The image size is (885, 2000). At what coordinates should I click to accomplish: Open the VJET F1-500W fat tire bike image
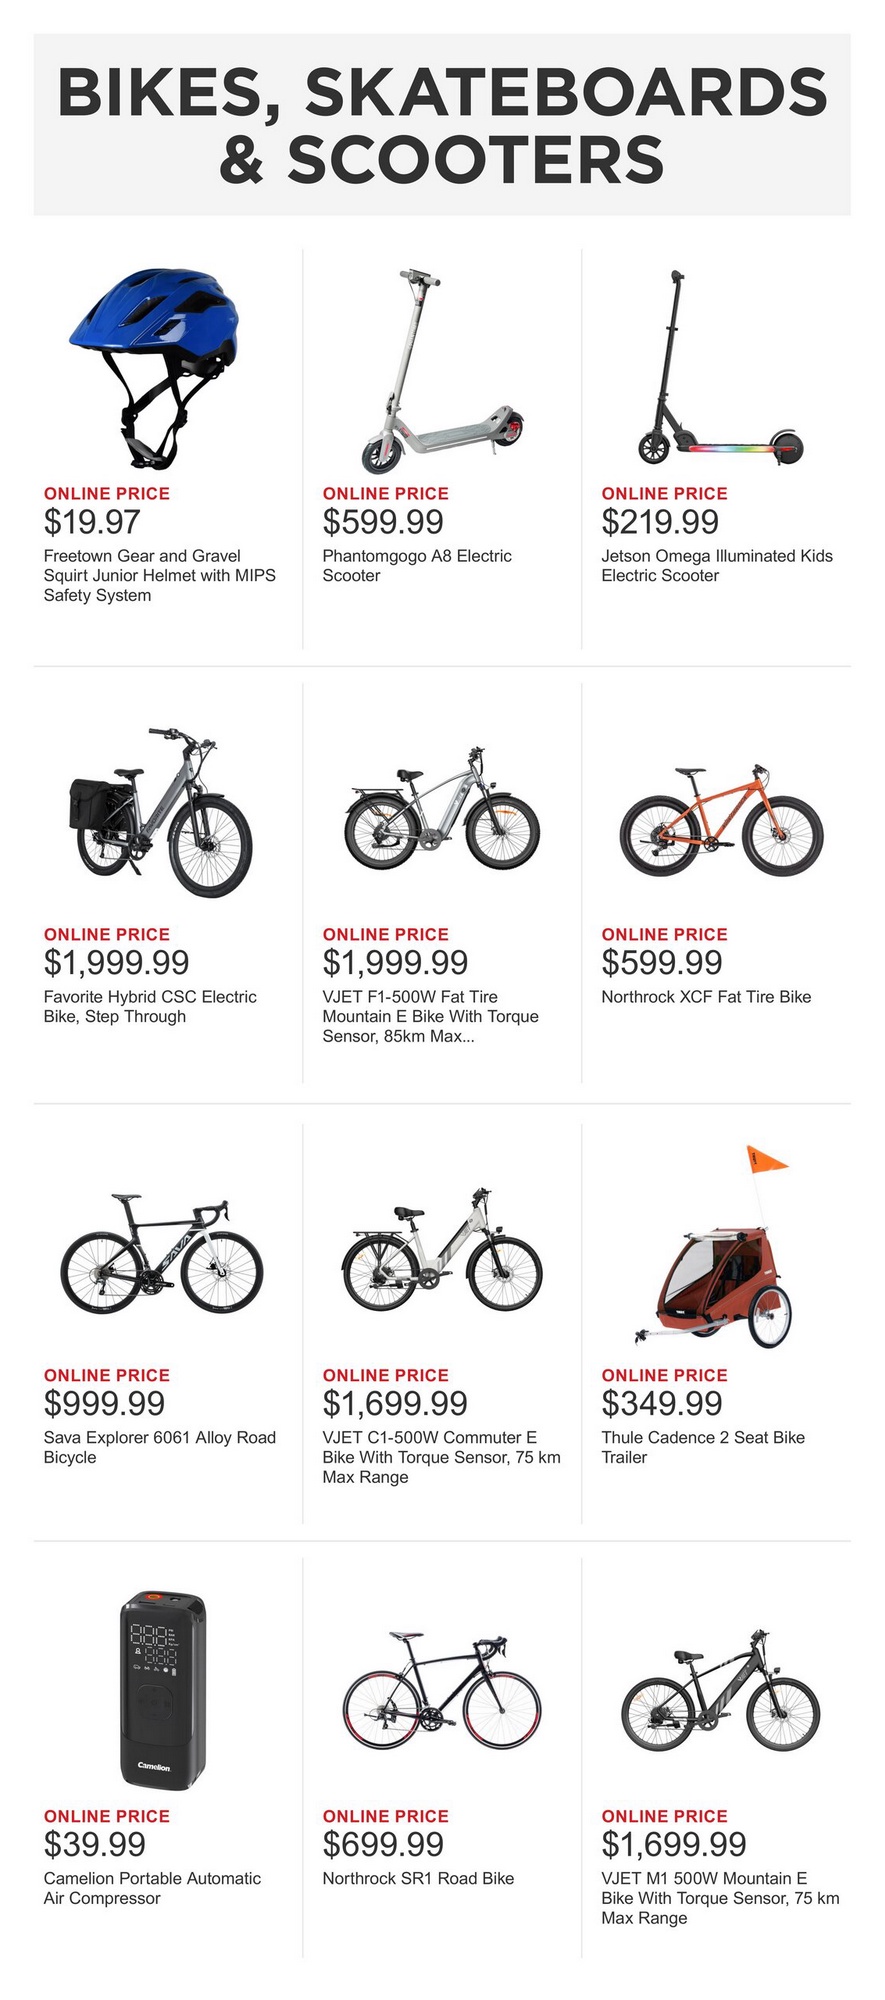[x=440, y=810]
